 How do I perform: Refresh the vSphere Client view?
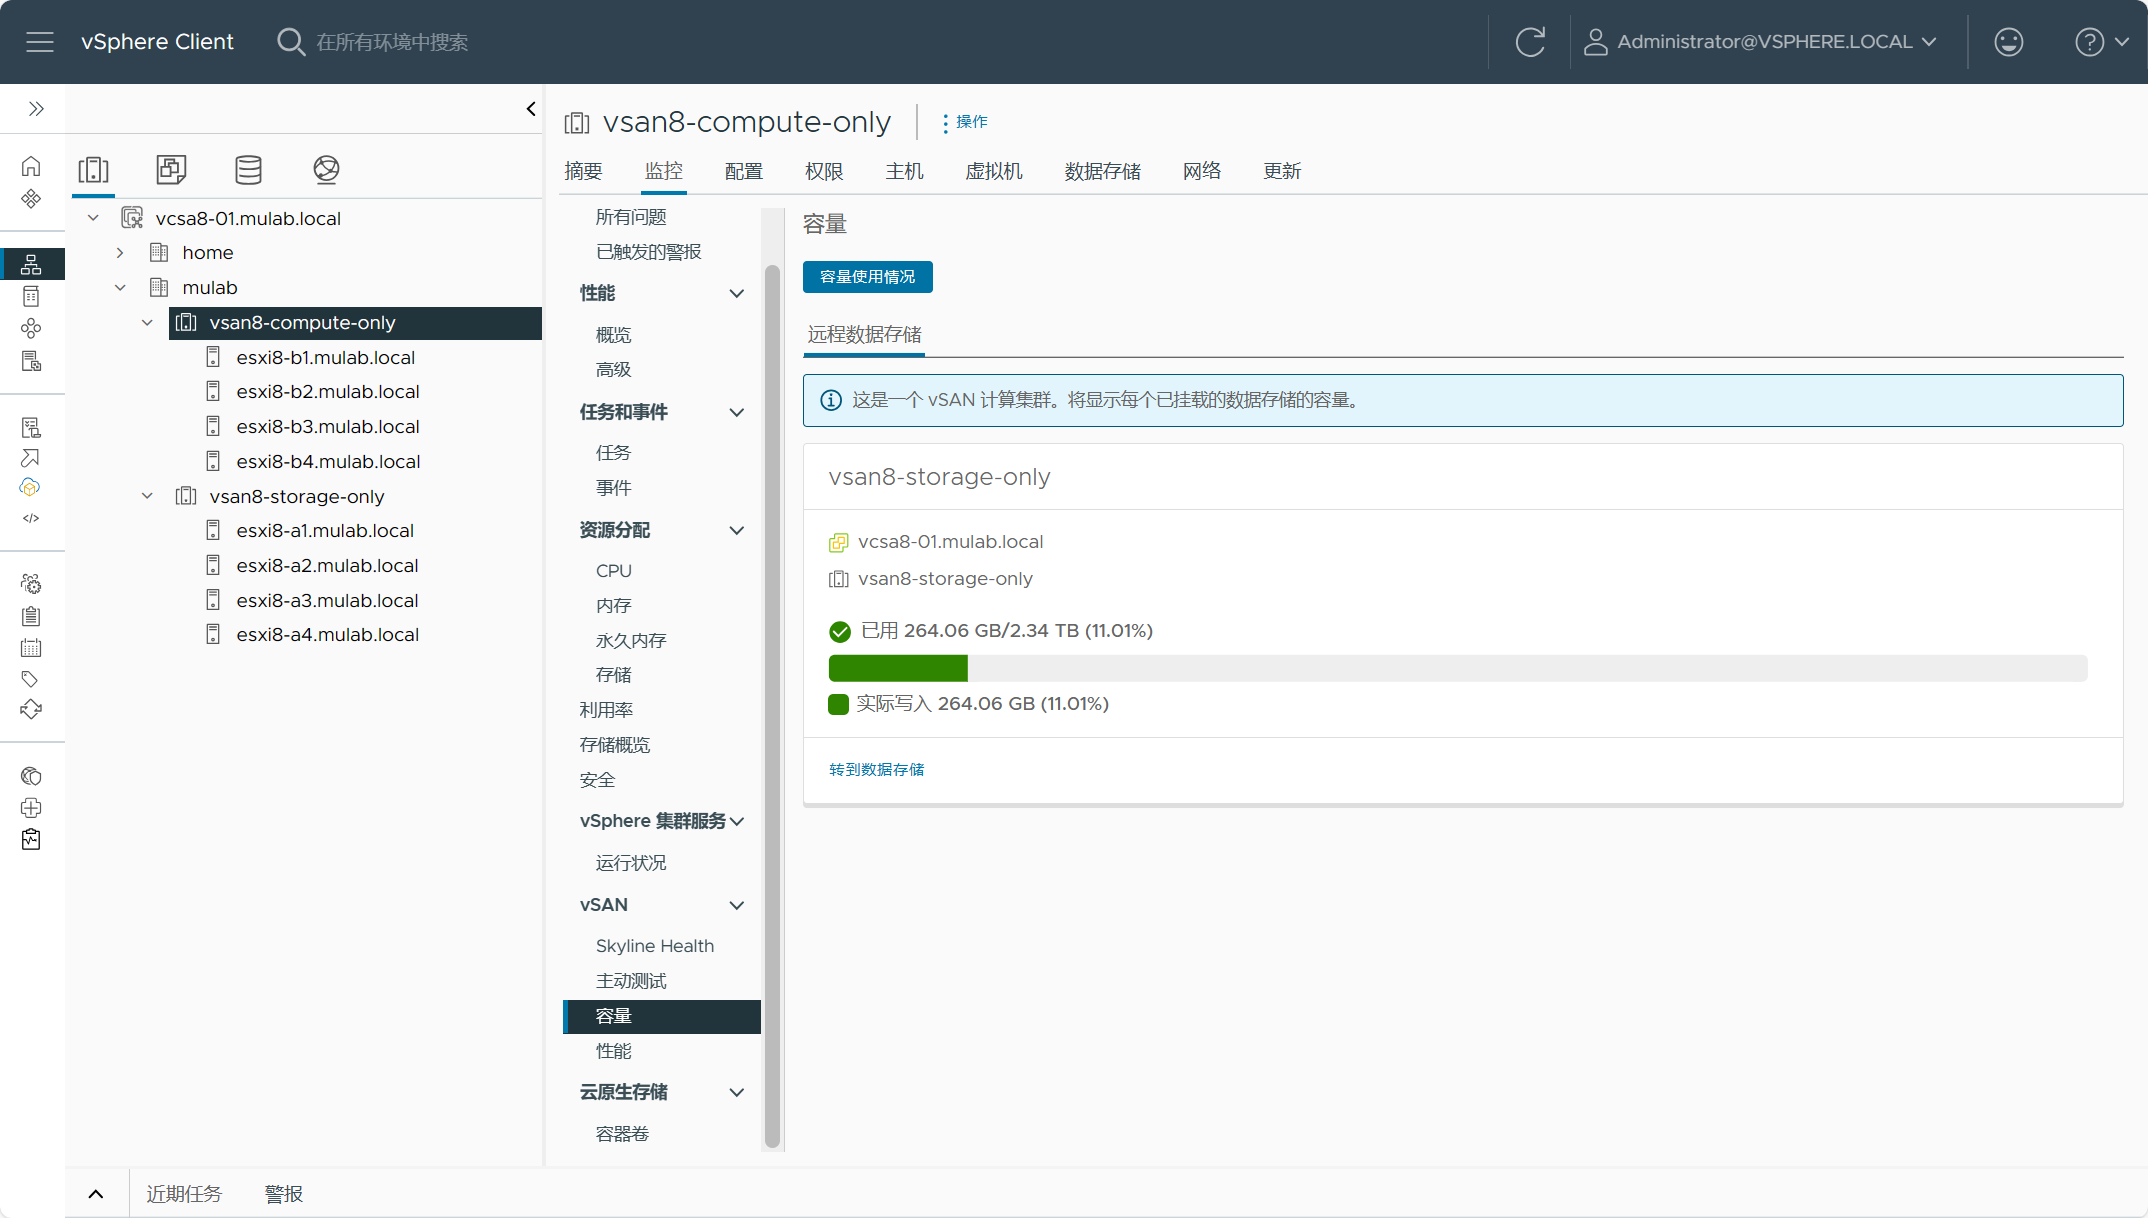tap(1530, 42)
